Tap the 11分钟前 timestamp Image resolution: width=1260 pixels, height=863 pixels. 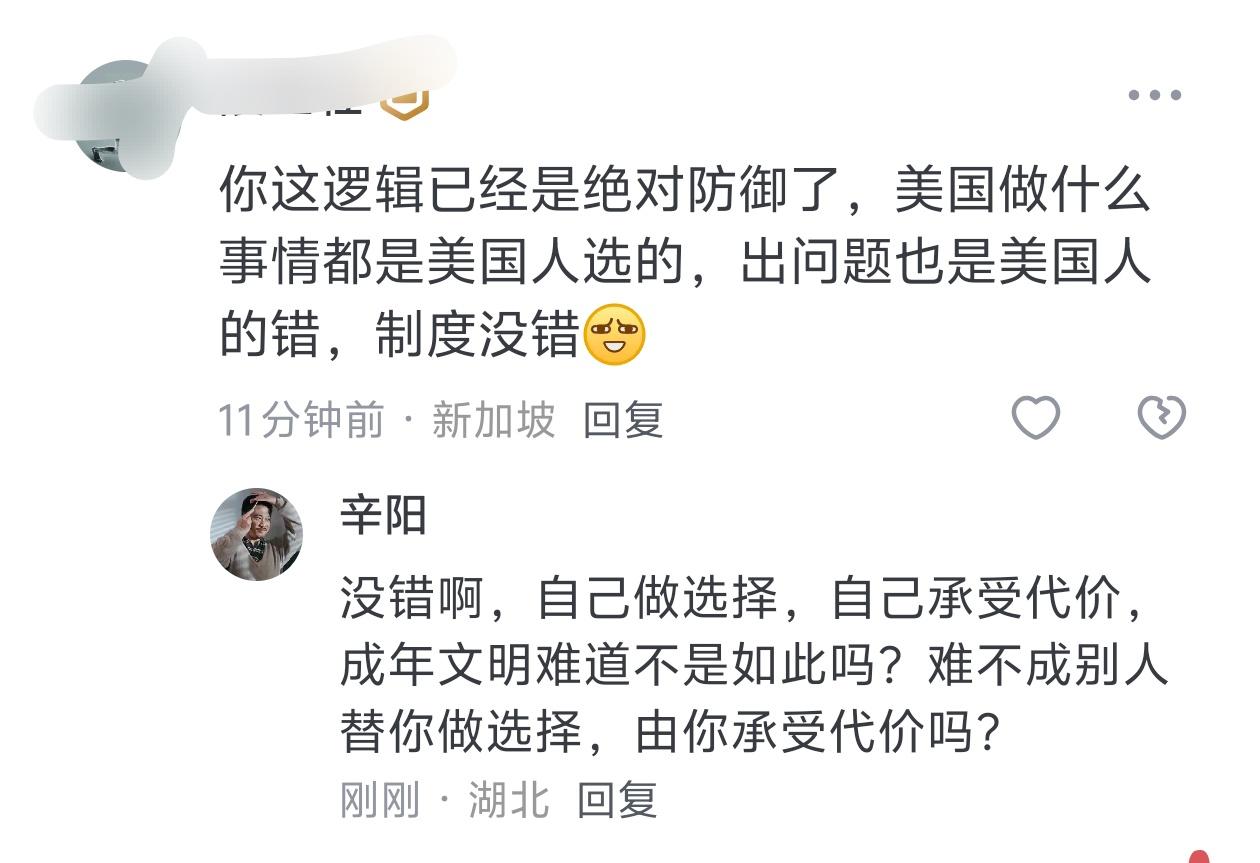[x=301, y=421]
